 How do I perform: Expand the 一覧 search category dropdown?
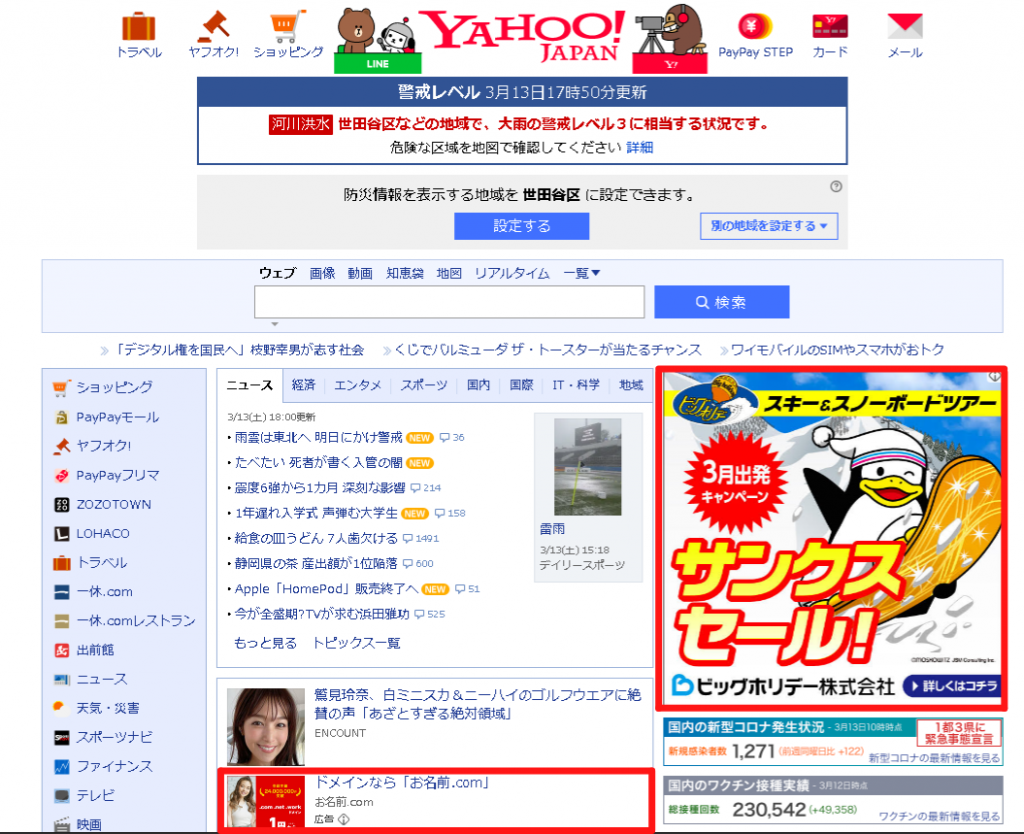coord(581,273)
